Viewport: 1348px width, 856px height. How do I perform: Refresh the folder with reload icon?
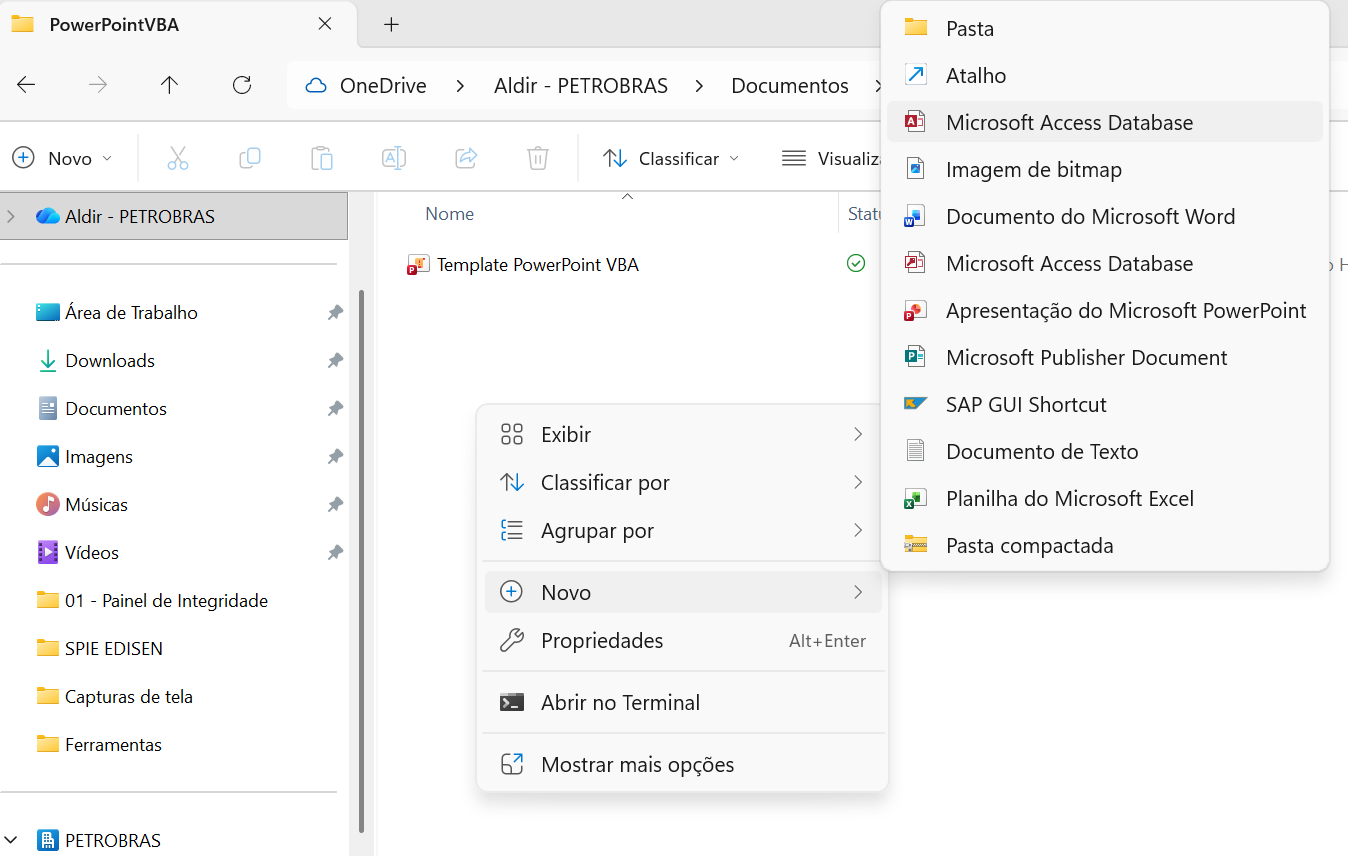coord(241,85)
